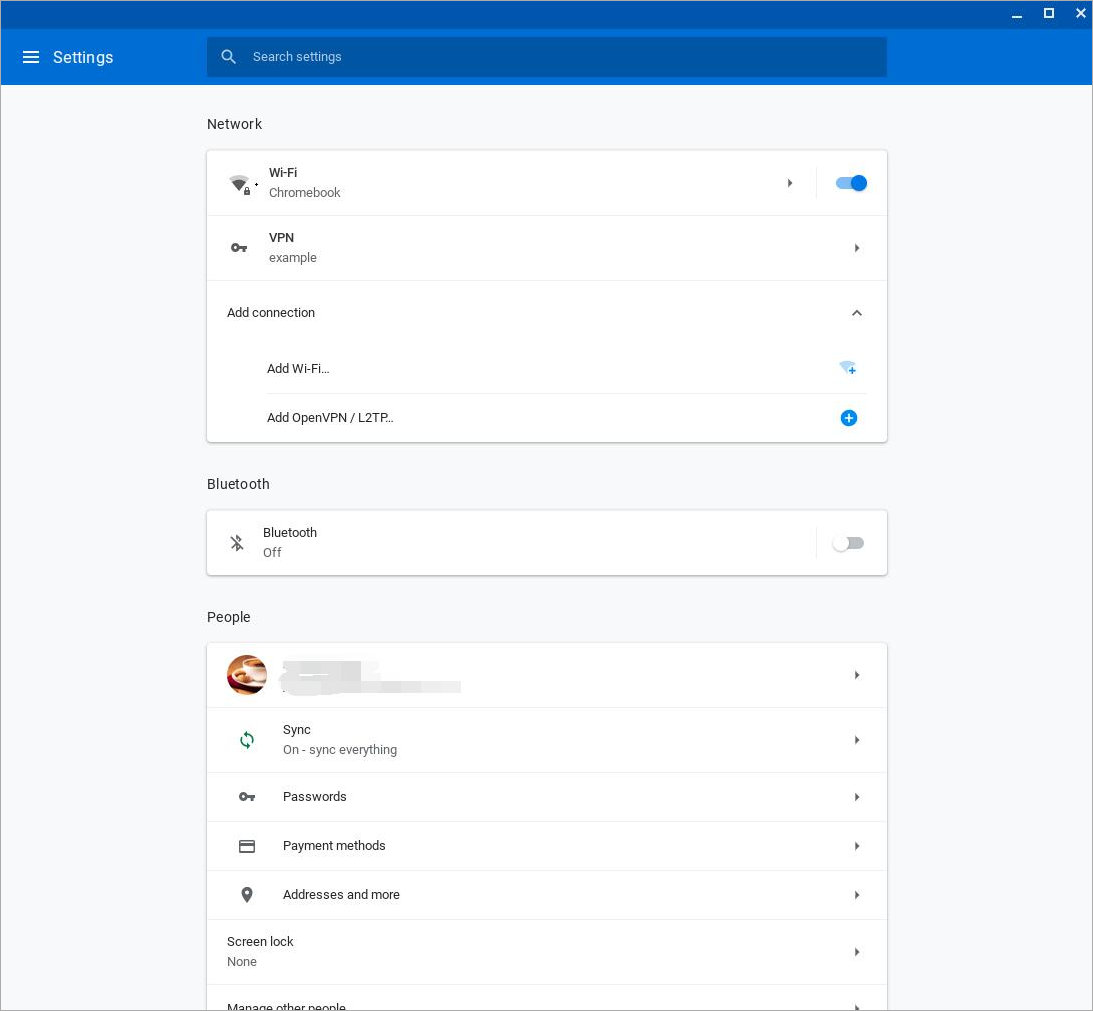Expand the VPN settings arrow

[x=857, y=248]
